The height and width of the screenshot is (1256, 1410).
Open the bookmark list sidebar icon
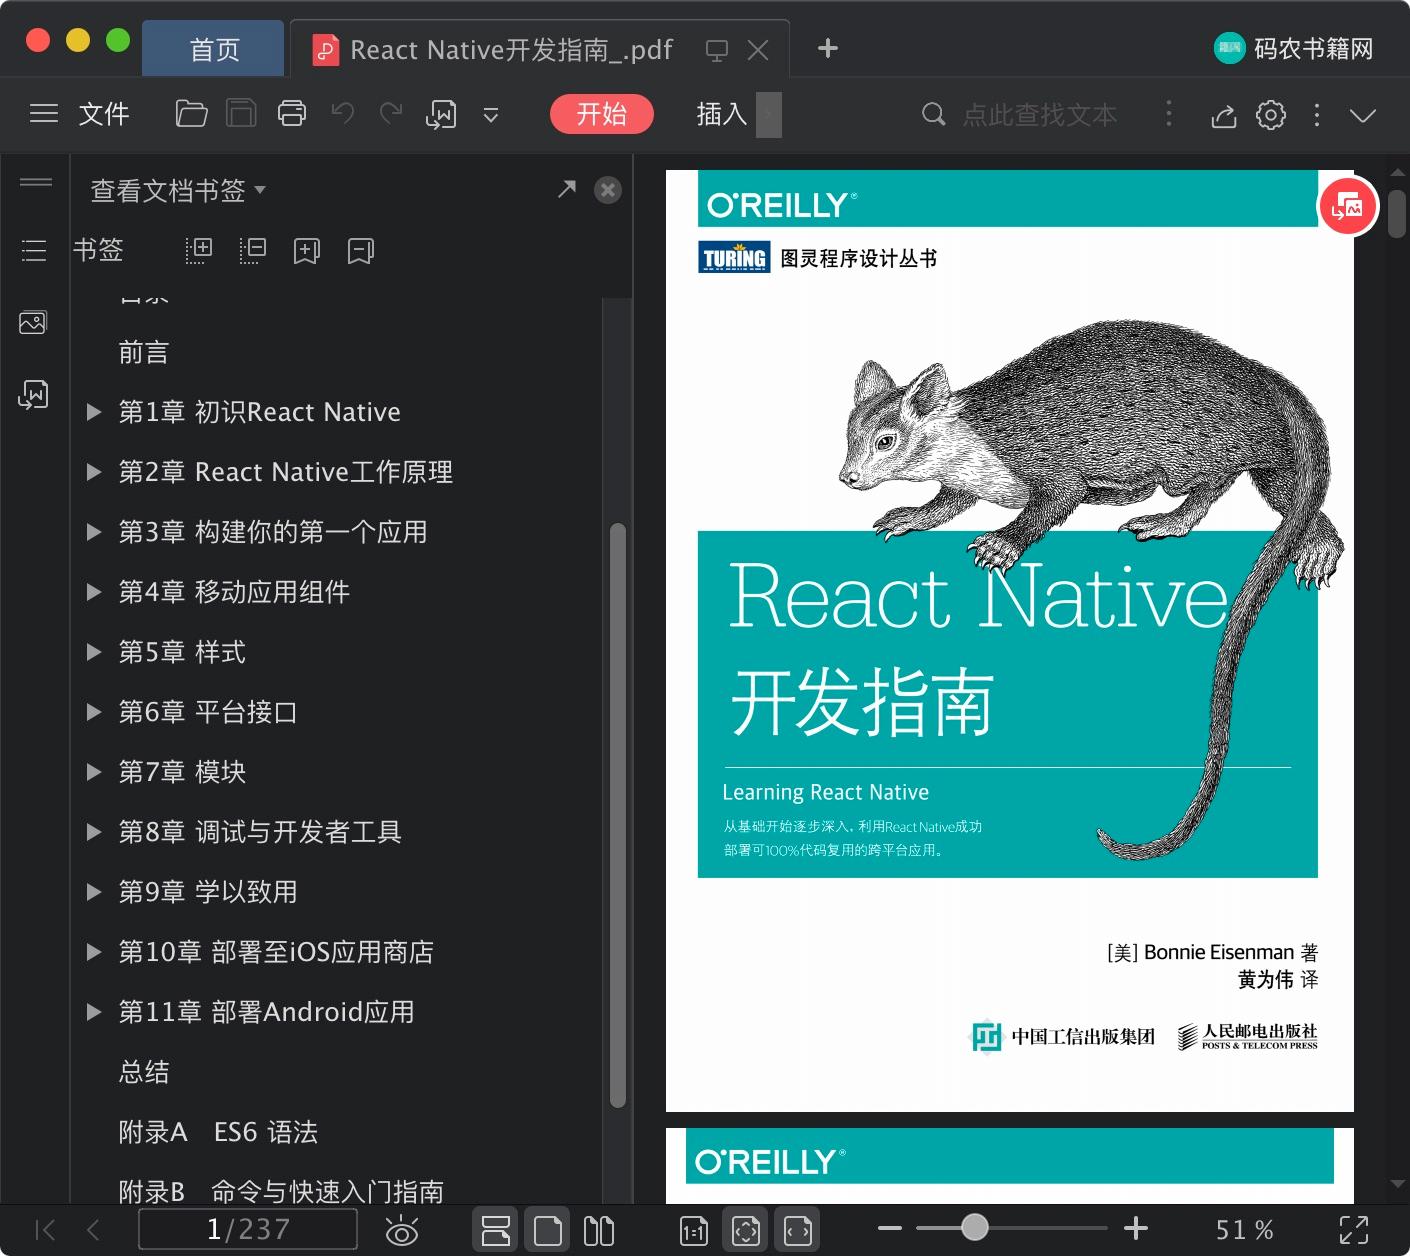coord(34,250)
